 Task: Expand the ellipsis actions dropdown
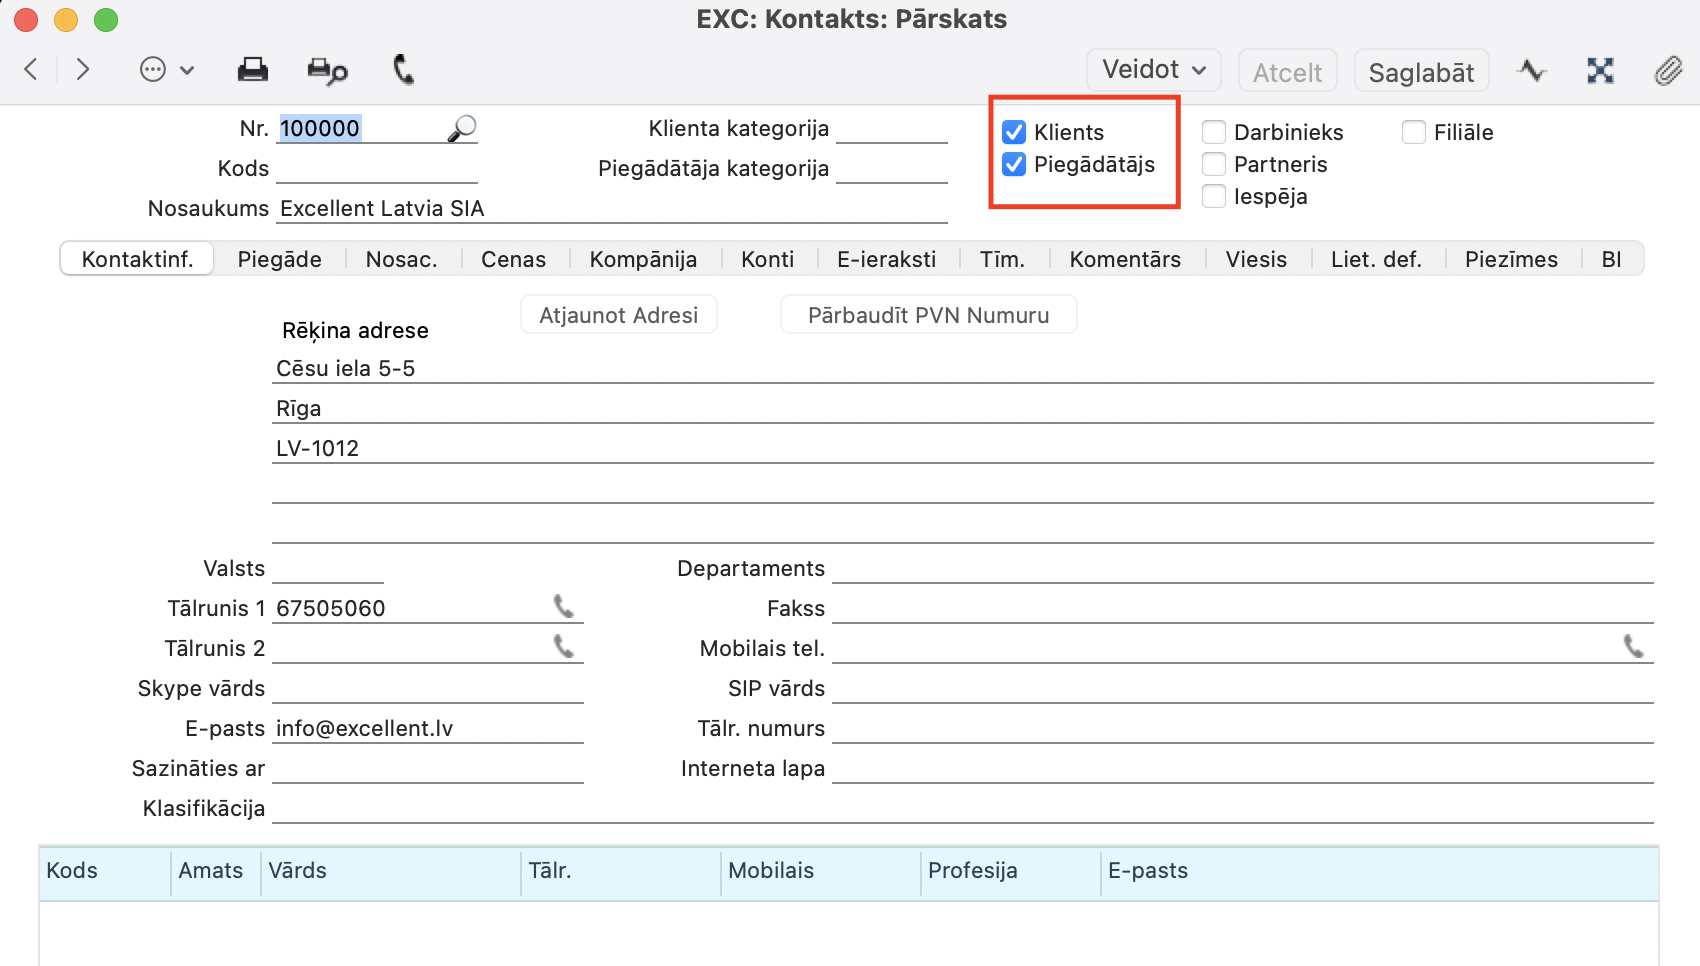pyautogui.click(x=166, y=70)
